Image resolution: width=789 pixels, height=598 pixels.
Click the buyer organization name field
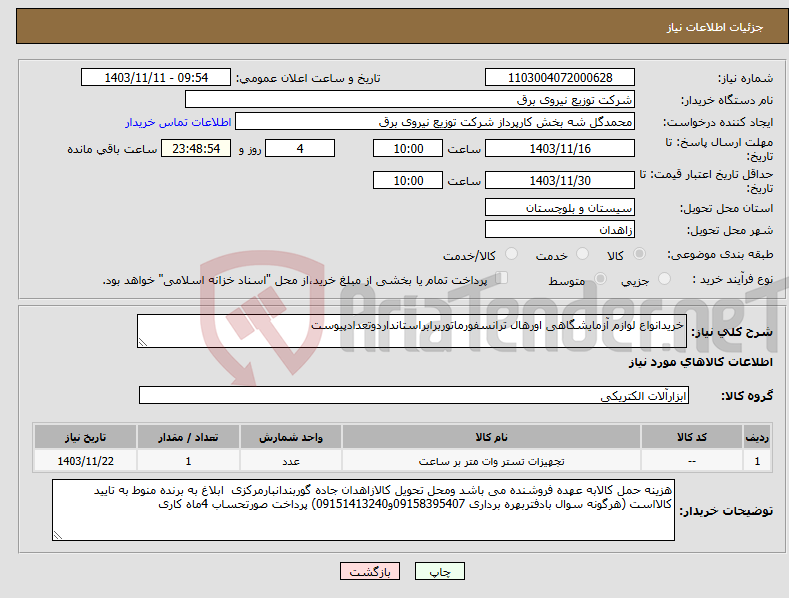click(410, 99)
